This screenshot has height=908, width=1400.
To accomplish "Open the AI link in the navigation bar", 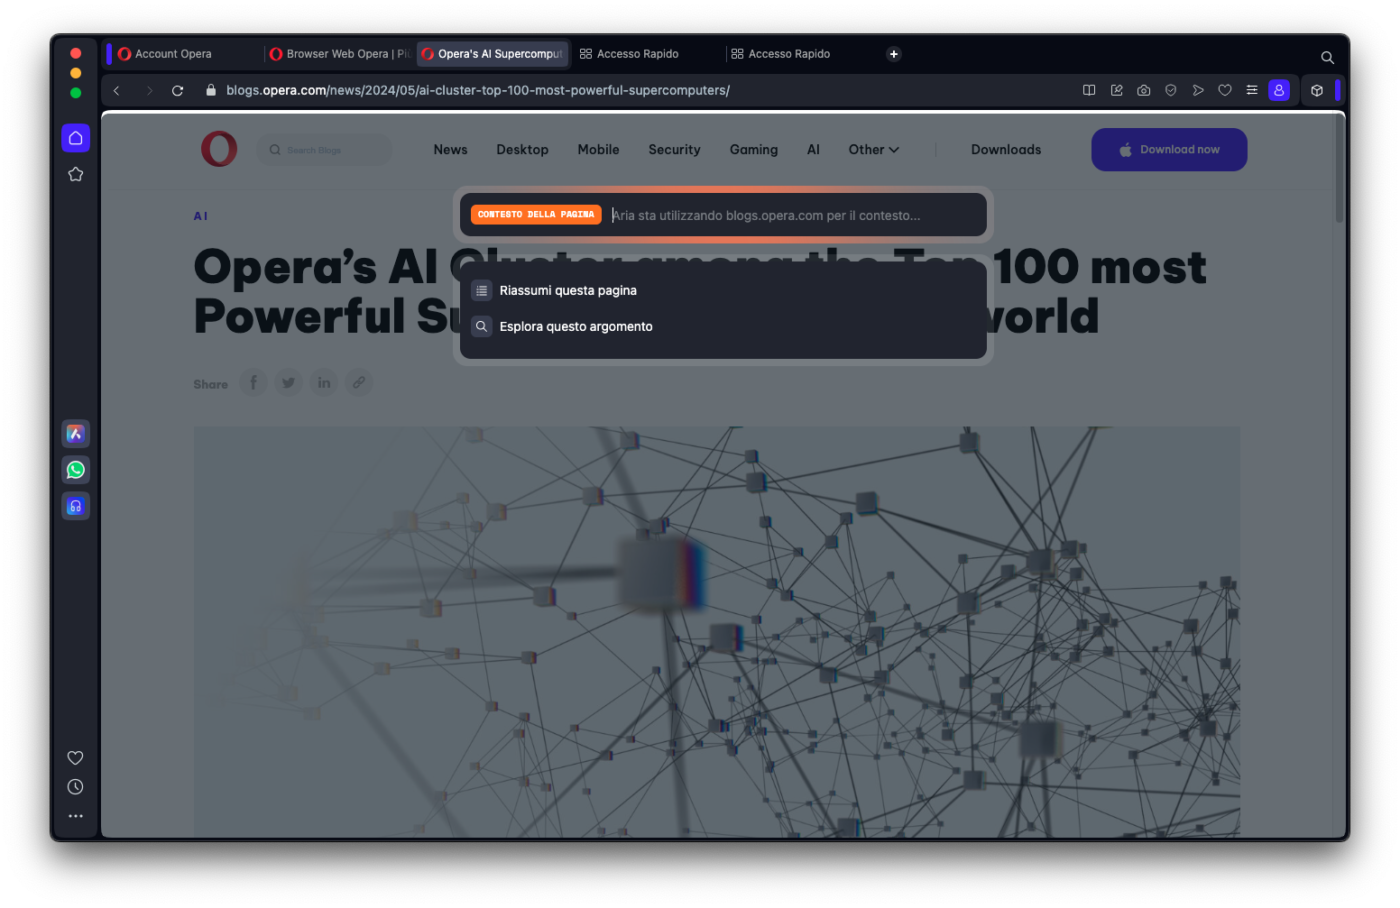I will (813, 150).
